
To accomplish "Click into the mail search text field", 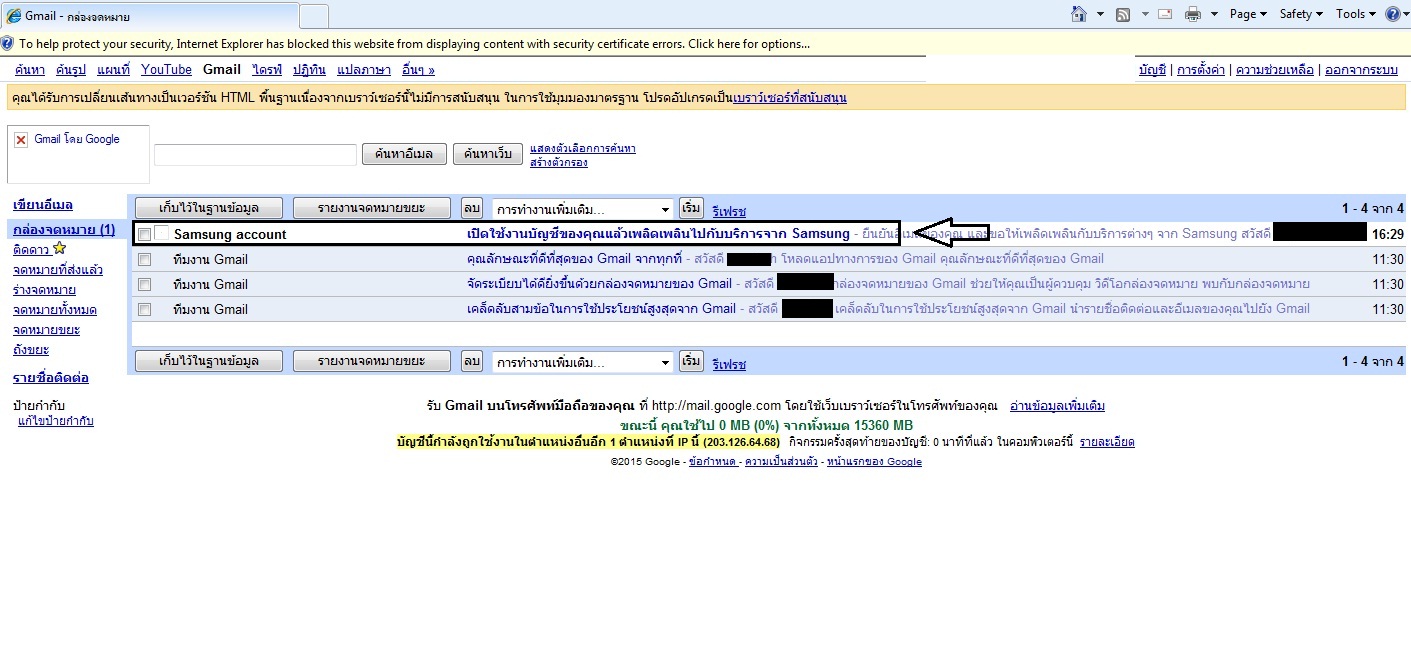I will (x=255, y=155).
